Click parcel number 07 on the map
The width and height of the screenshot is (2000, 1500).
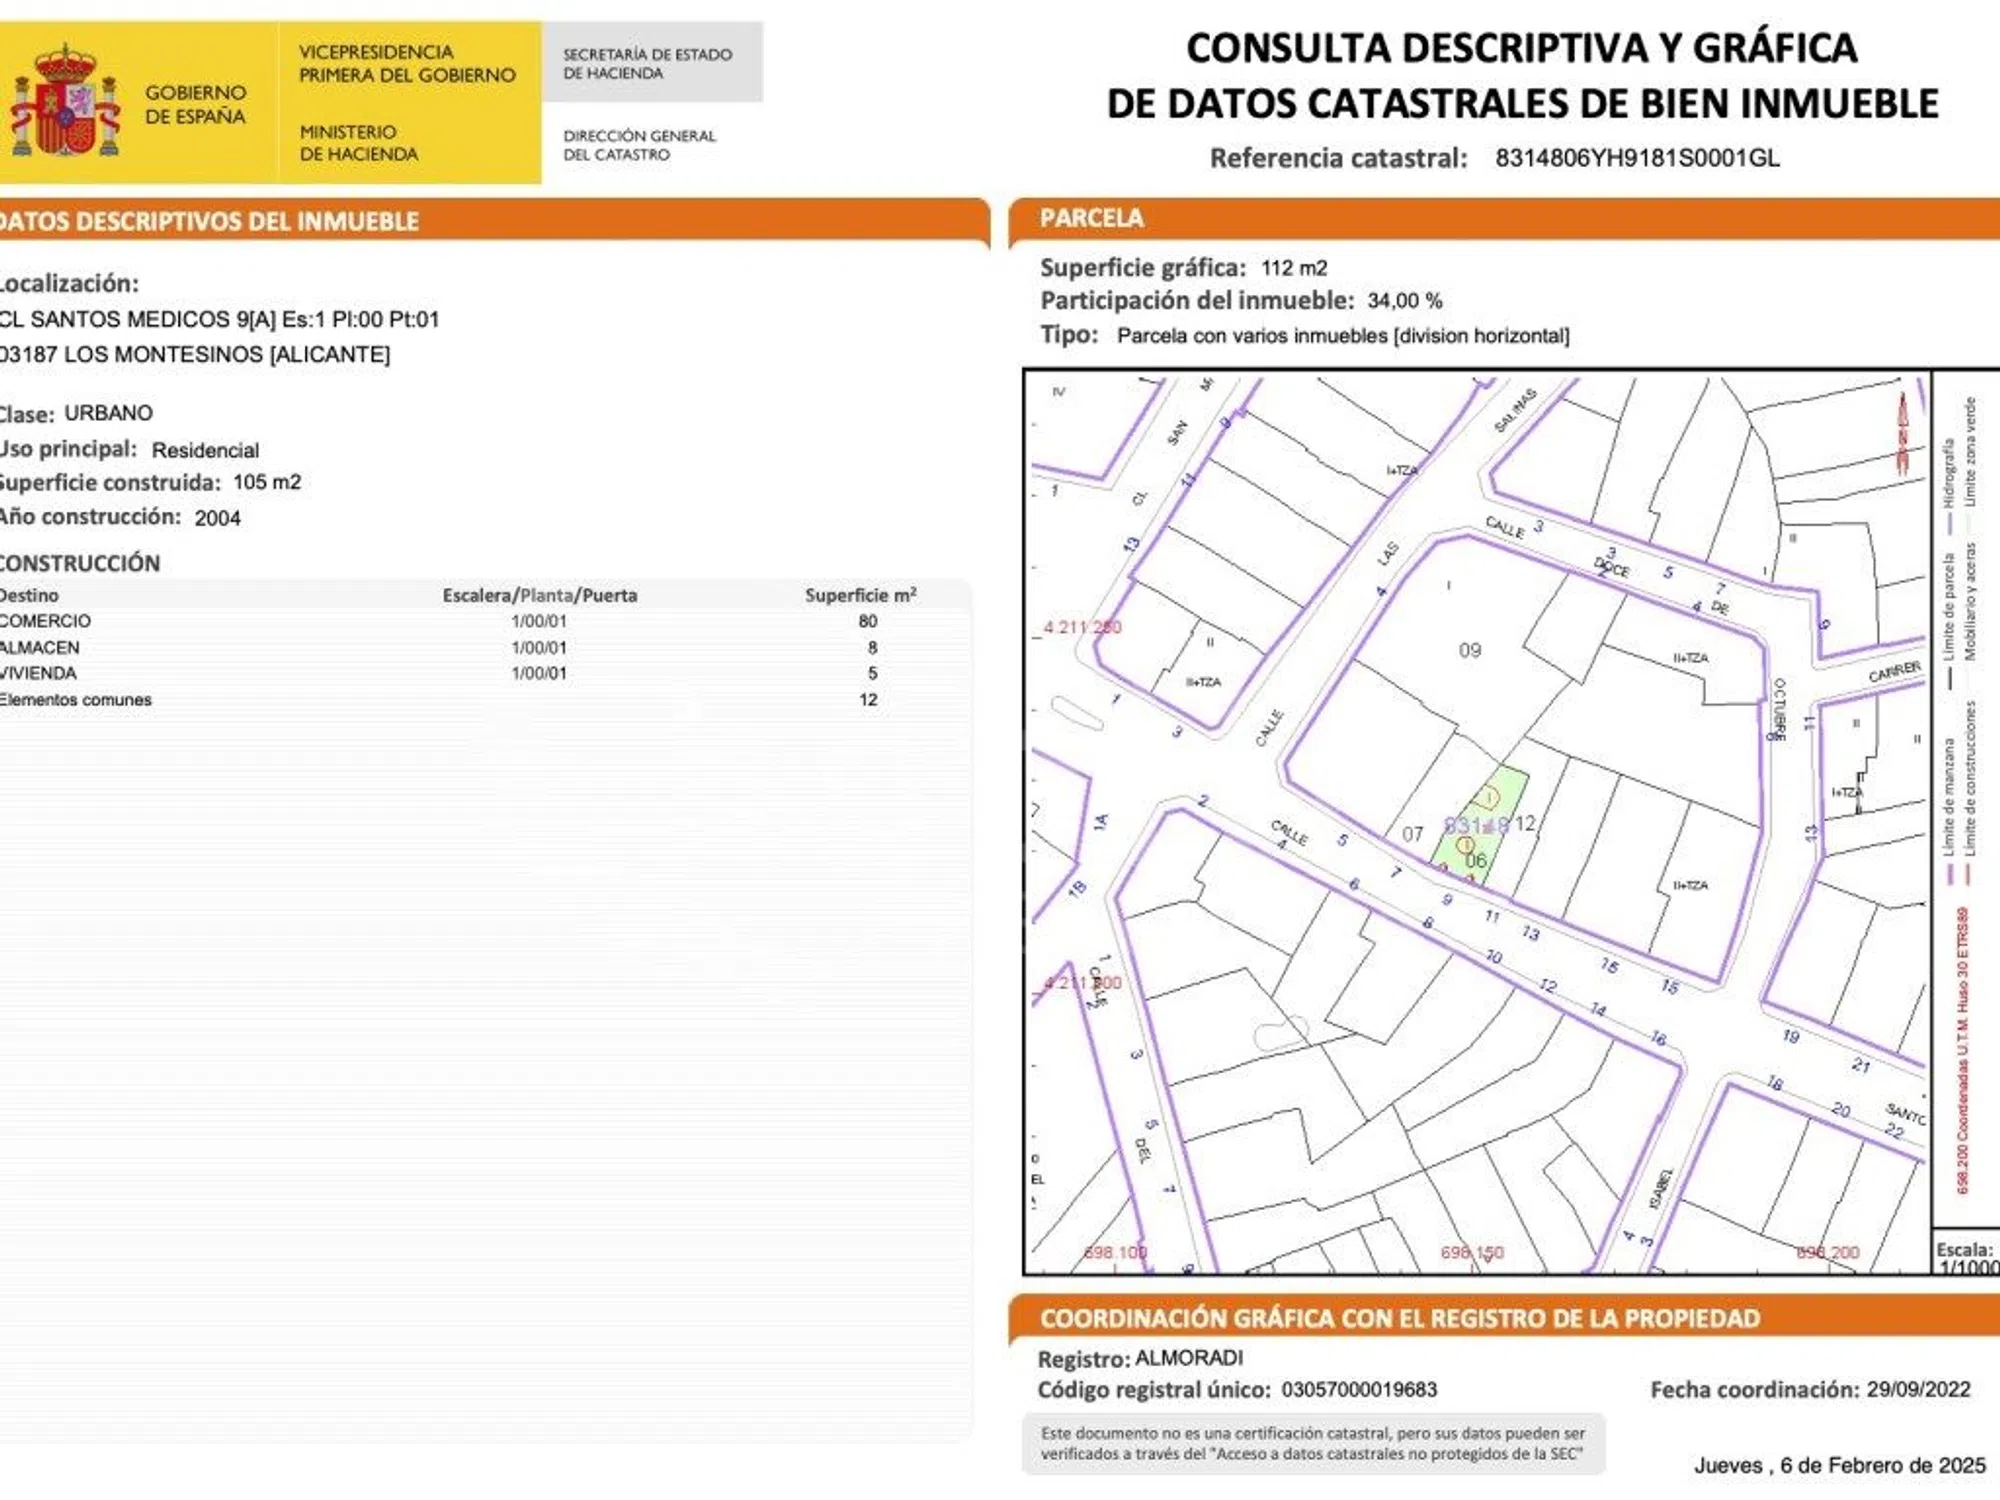pos(1412,834)
